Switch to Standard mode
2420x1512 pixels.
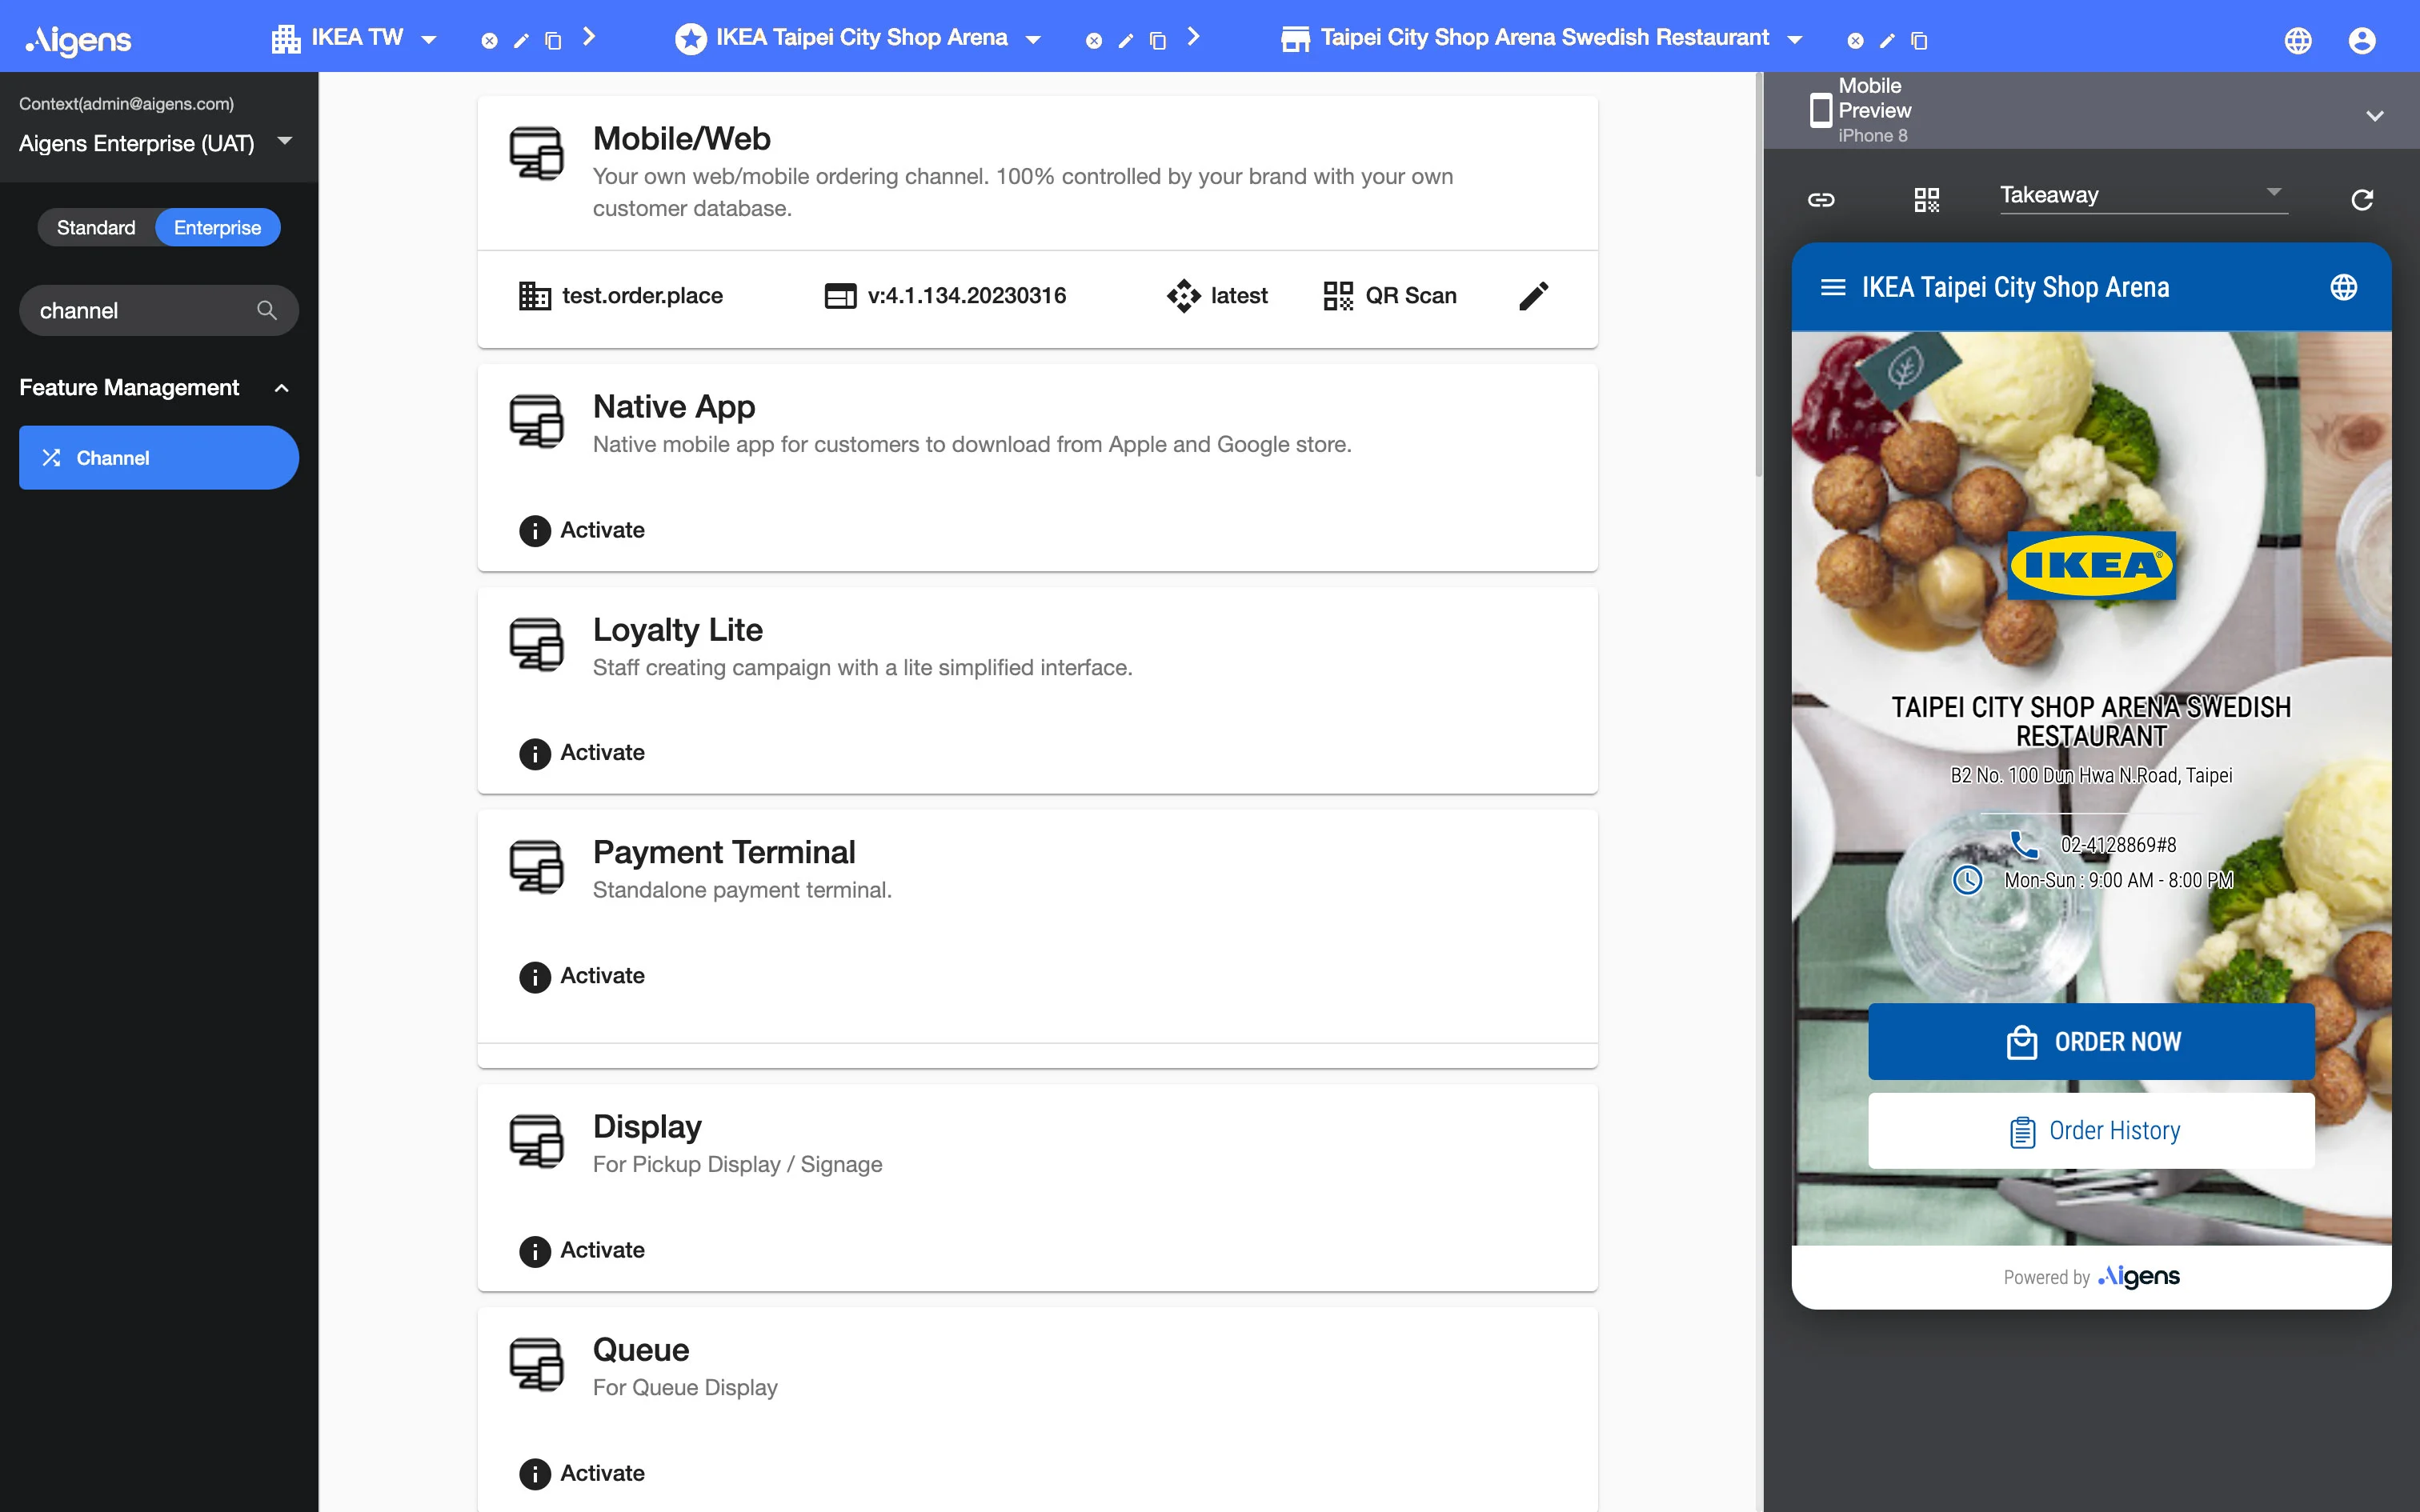tap(96, 227)
